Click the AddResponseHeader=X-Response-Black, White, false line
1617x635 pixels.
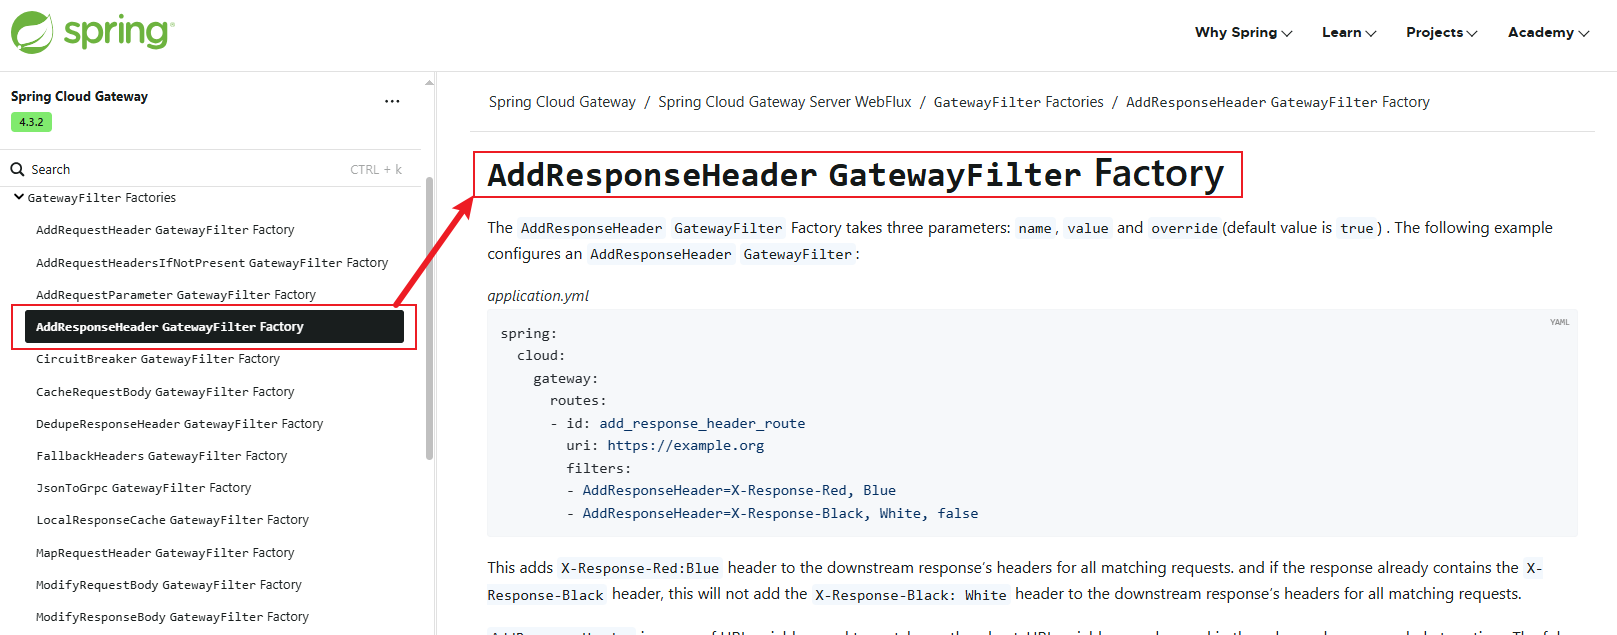click(780, 514)
